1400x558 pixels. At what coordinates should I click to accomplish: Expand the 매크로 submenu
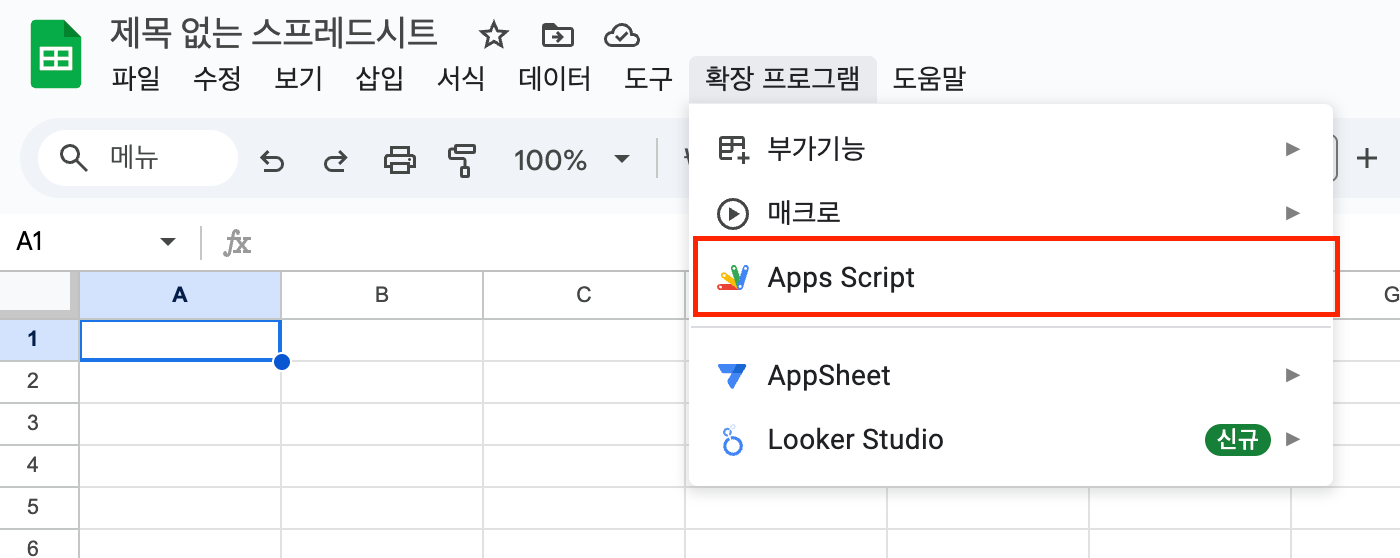tap(1012, 212)
